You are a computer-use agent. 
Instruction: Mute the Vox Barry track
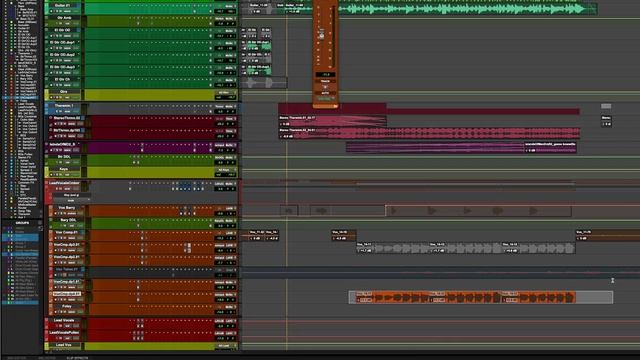66,213
